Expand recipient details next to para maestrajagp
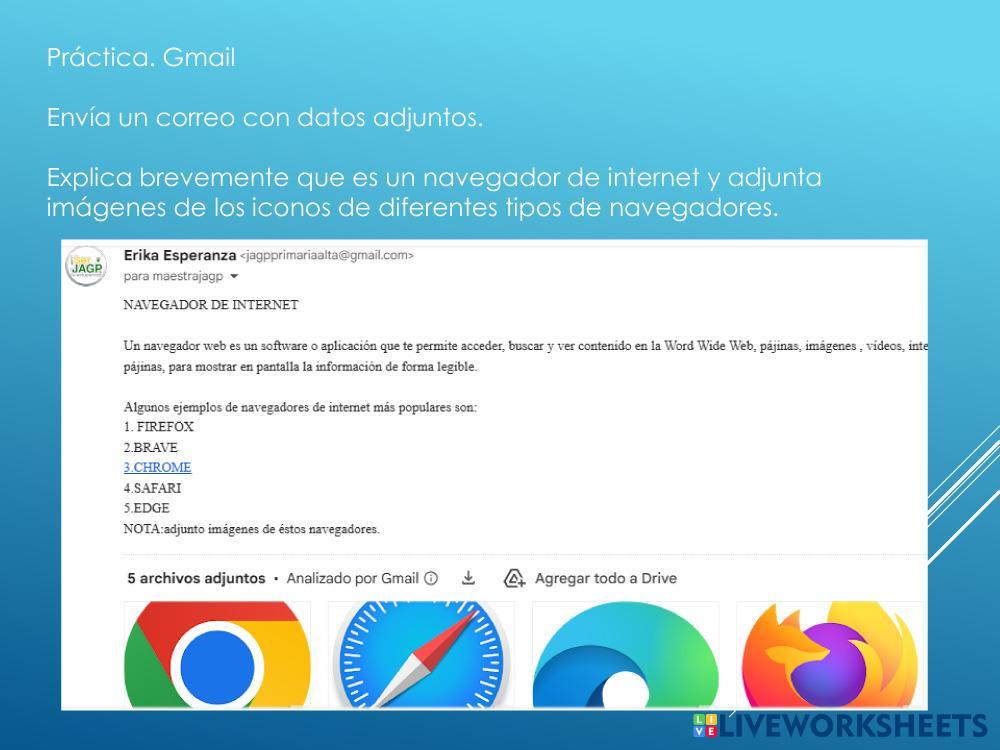Screen dimensions: 1000x750 (x=234, y=276)
